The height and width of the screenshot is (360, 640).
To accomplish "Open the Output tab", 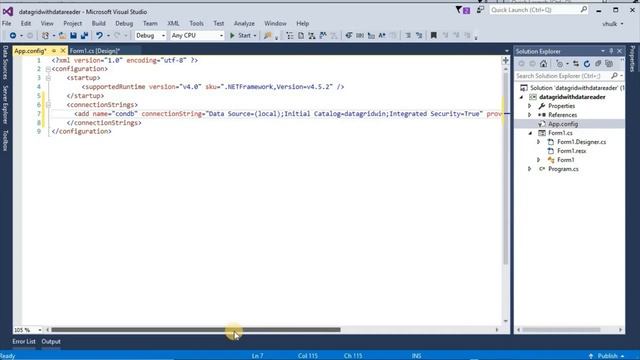I will pos(51,342).
